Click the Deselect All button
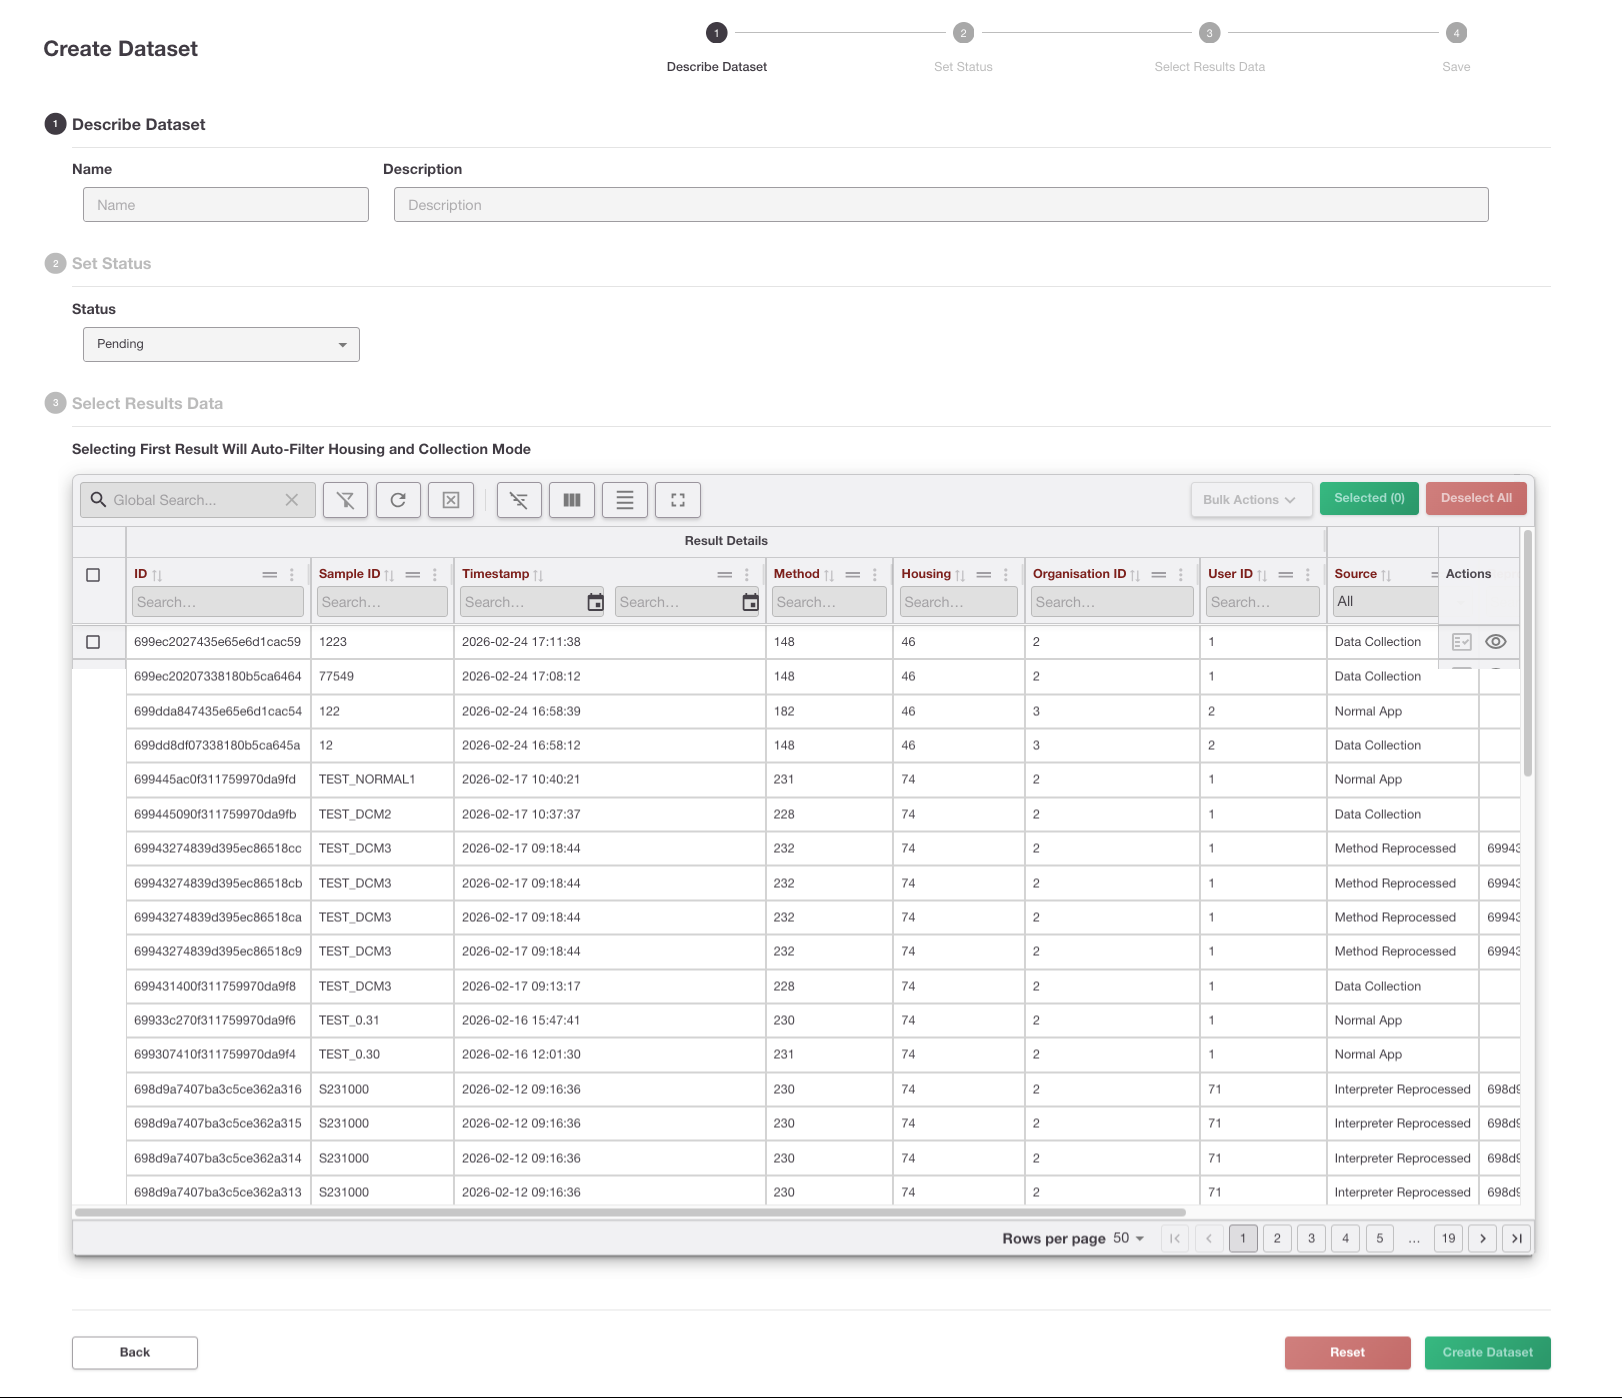This screenshot has width=1622, height=1398. point(1476,498)
